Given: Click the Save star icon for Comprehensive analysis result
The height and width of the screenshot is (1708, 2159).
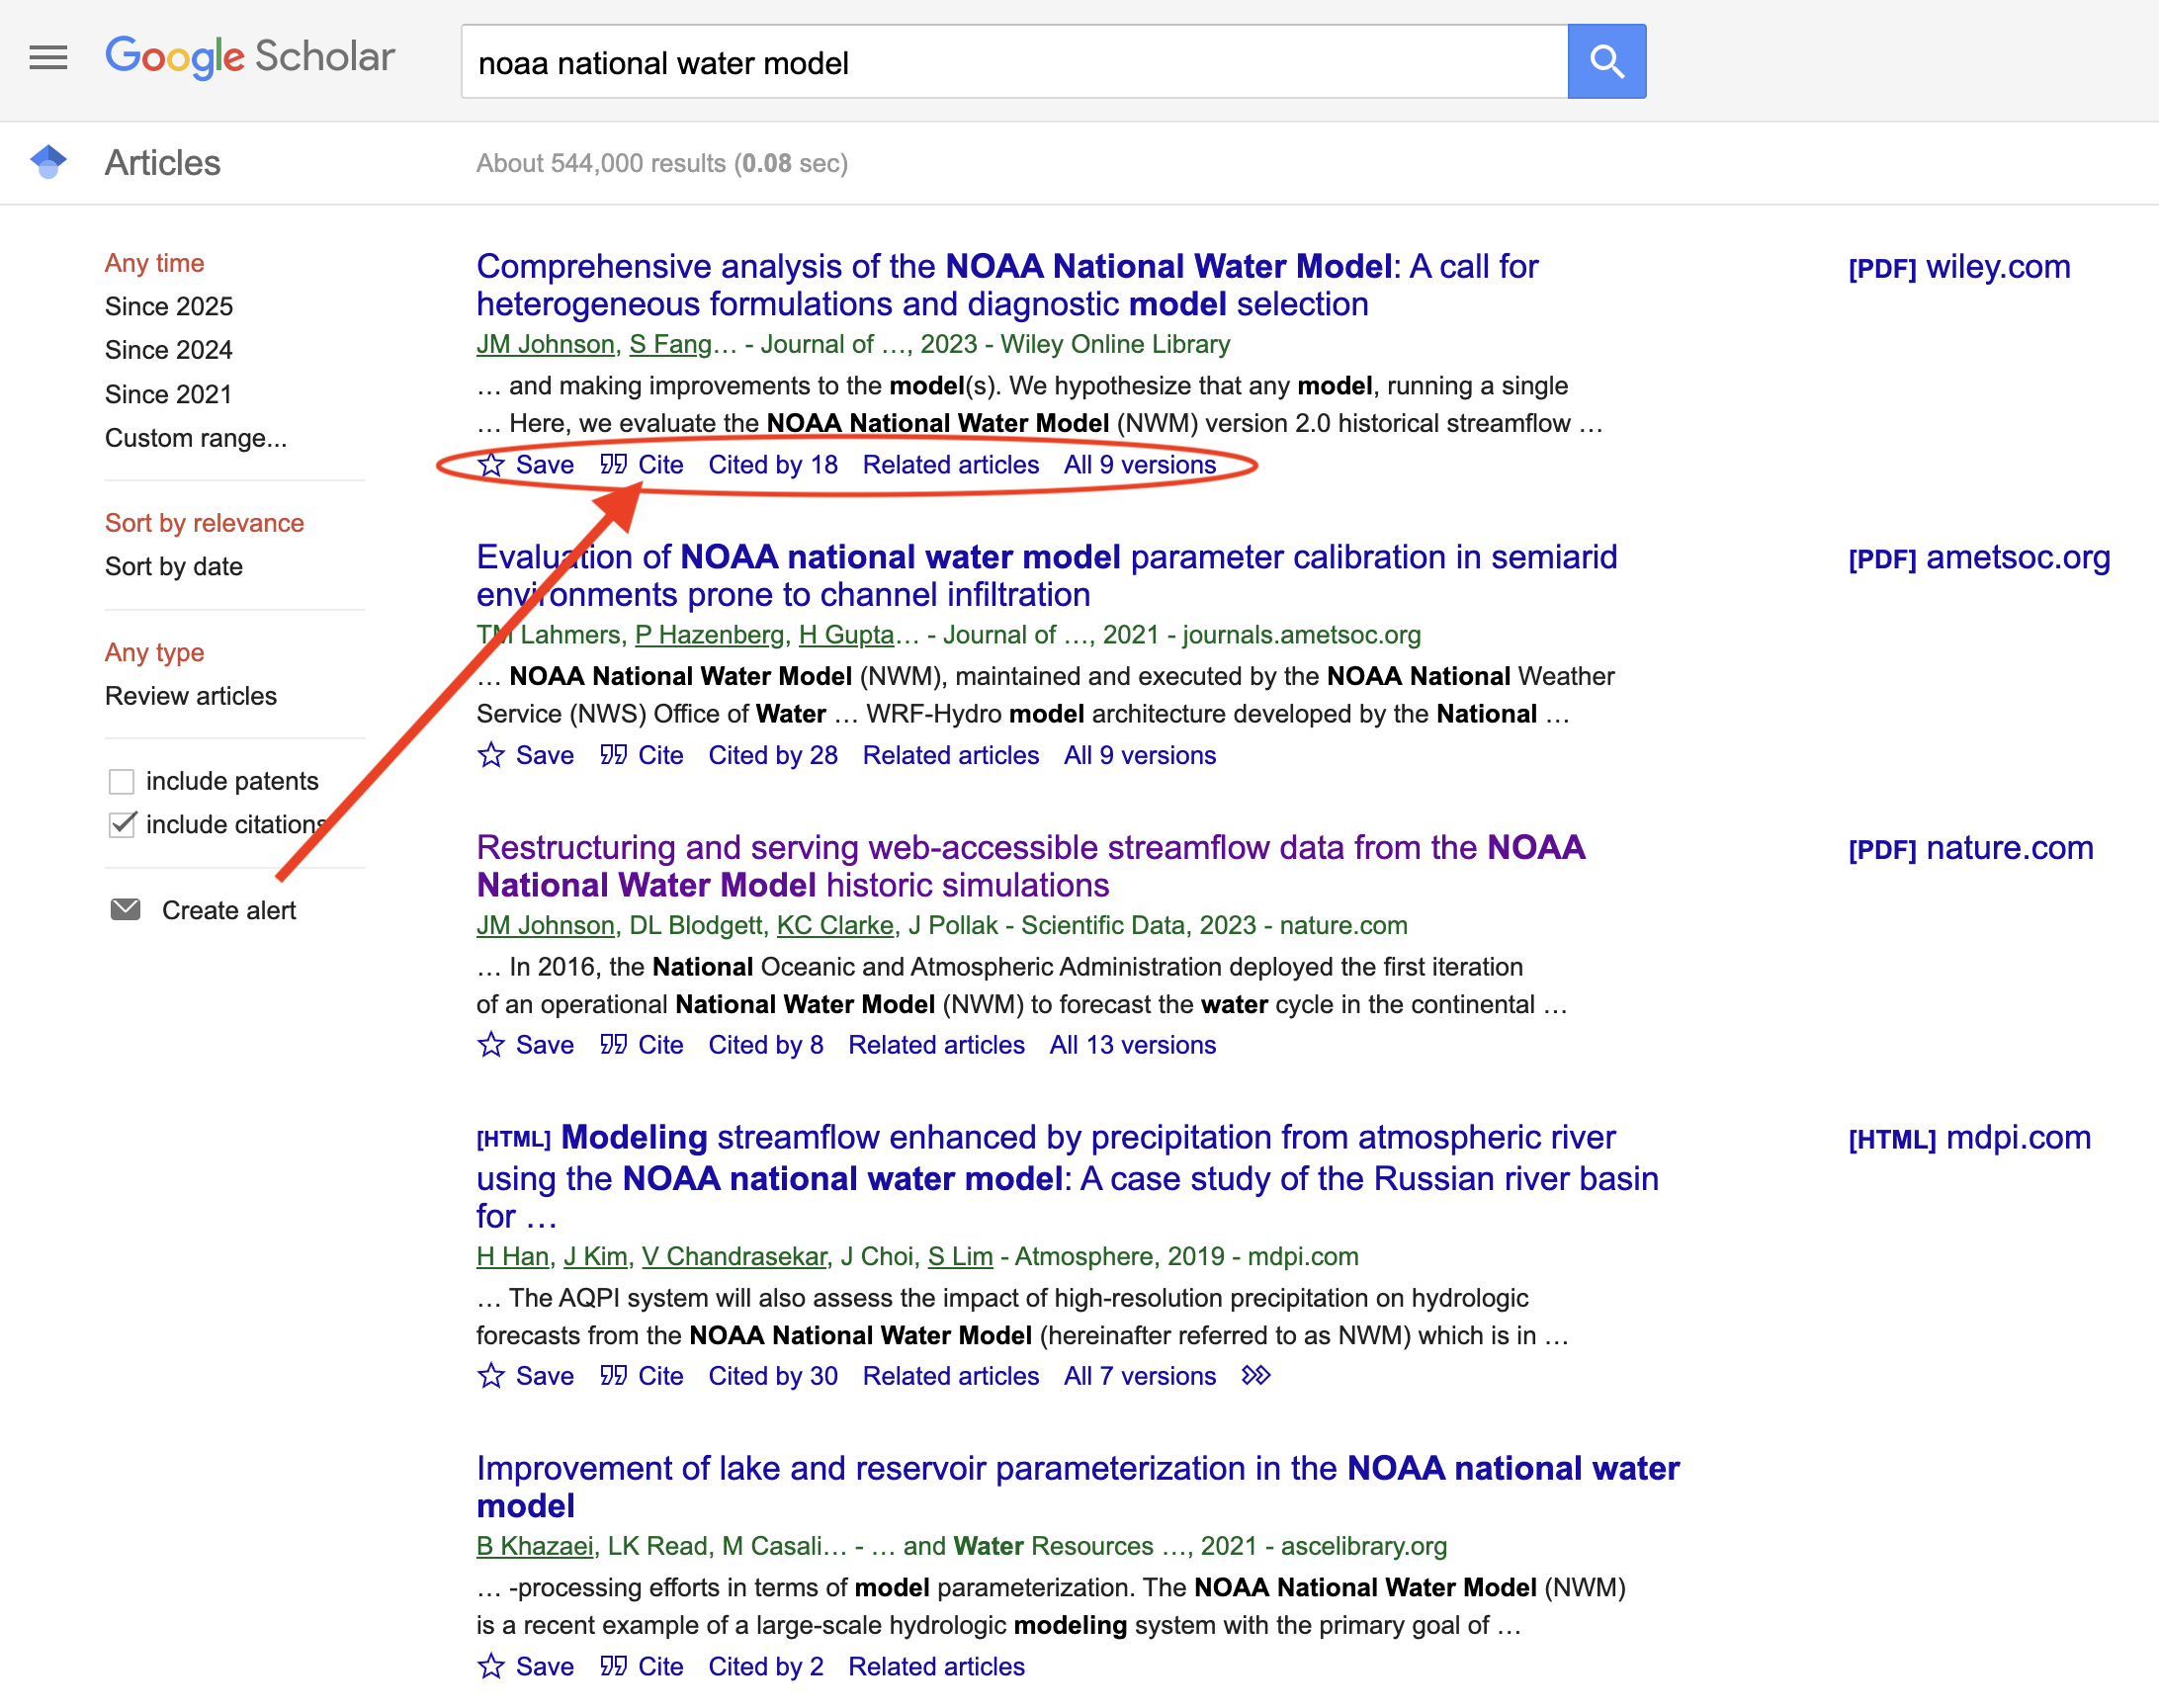Looking at the screenshot, I should tap(491, 464).
